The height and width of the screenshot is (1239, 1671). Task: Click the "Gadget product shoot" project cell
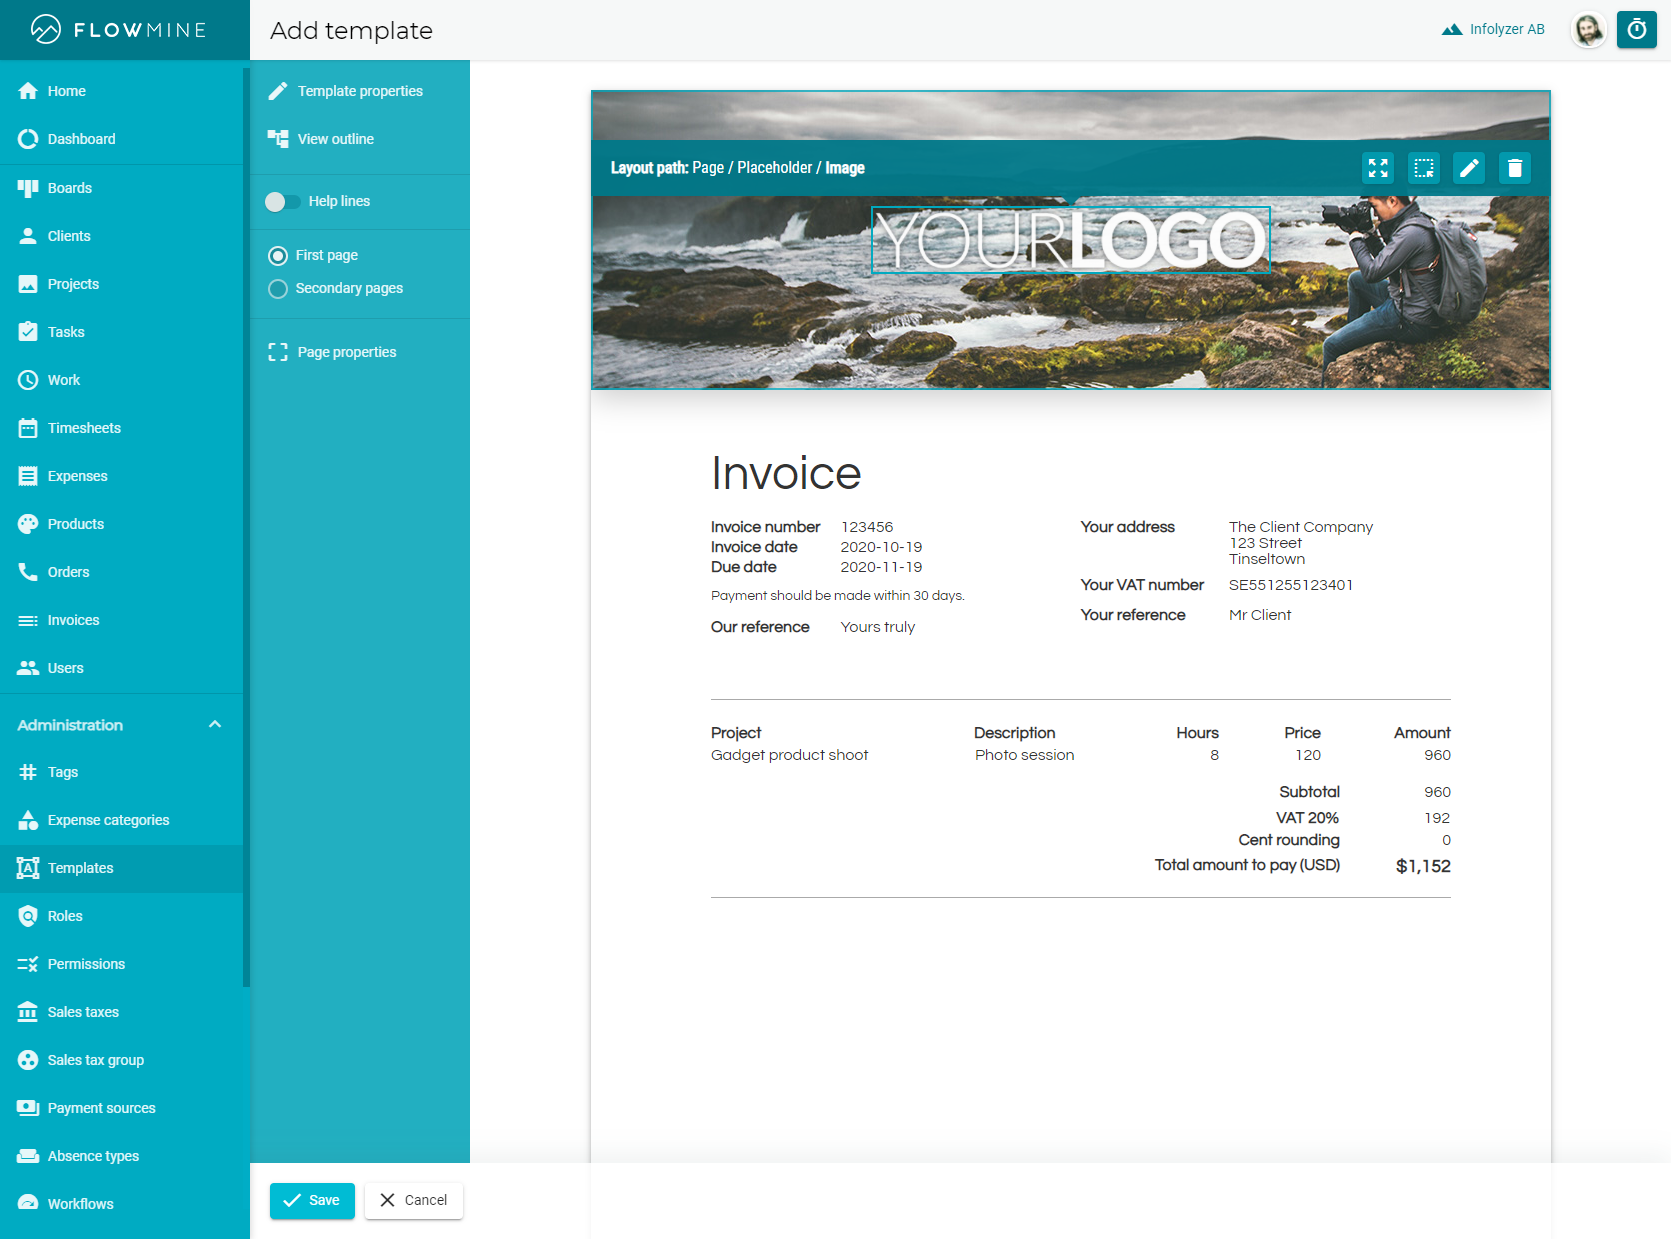pos(790,755)
